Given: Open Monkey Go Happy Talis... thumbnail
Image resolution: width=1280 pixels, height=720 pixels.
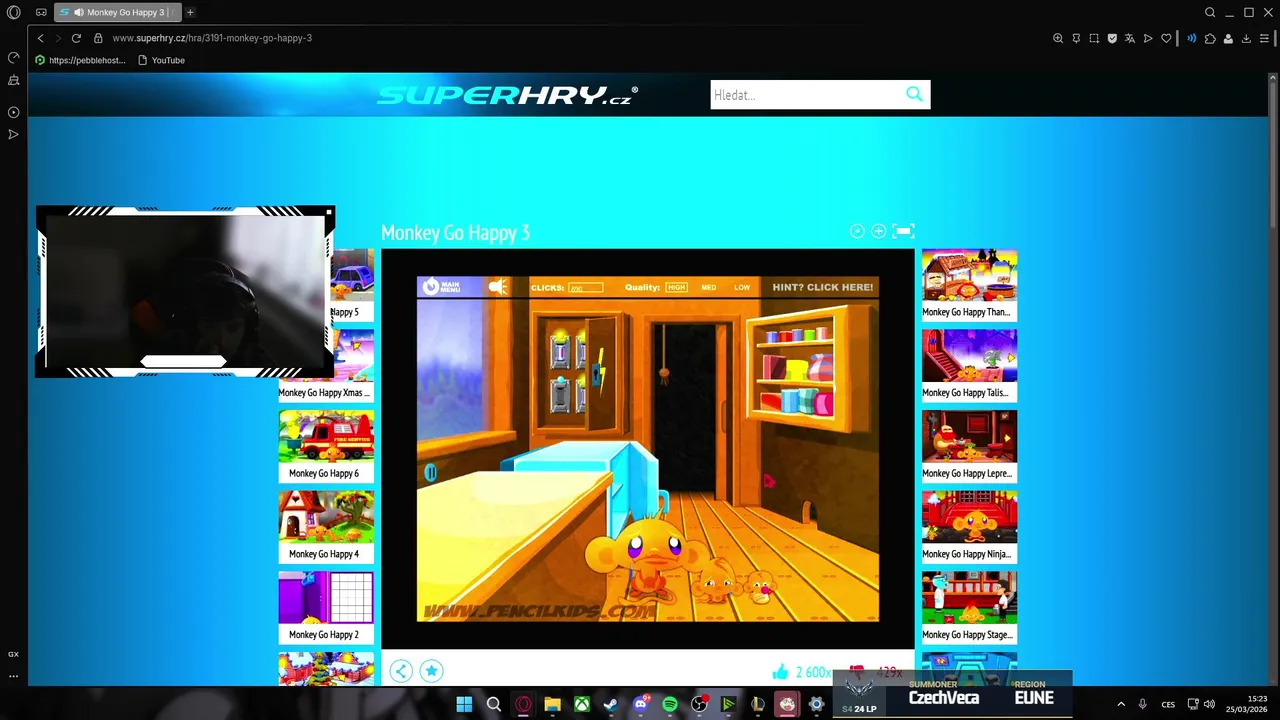Looking at the screenshot, I should pyautogui.click(x=969, y=365).
